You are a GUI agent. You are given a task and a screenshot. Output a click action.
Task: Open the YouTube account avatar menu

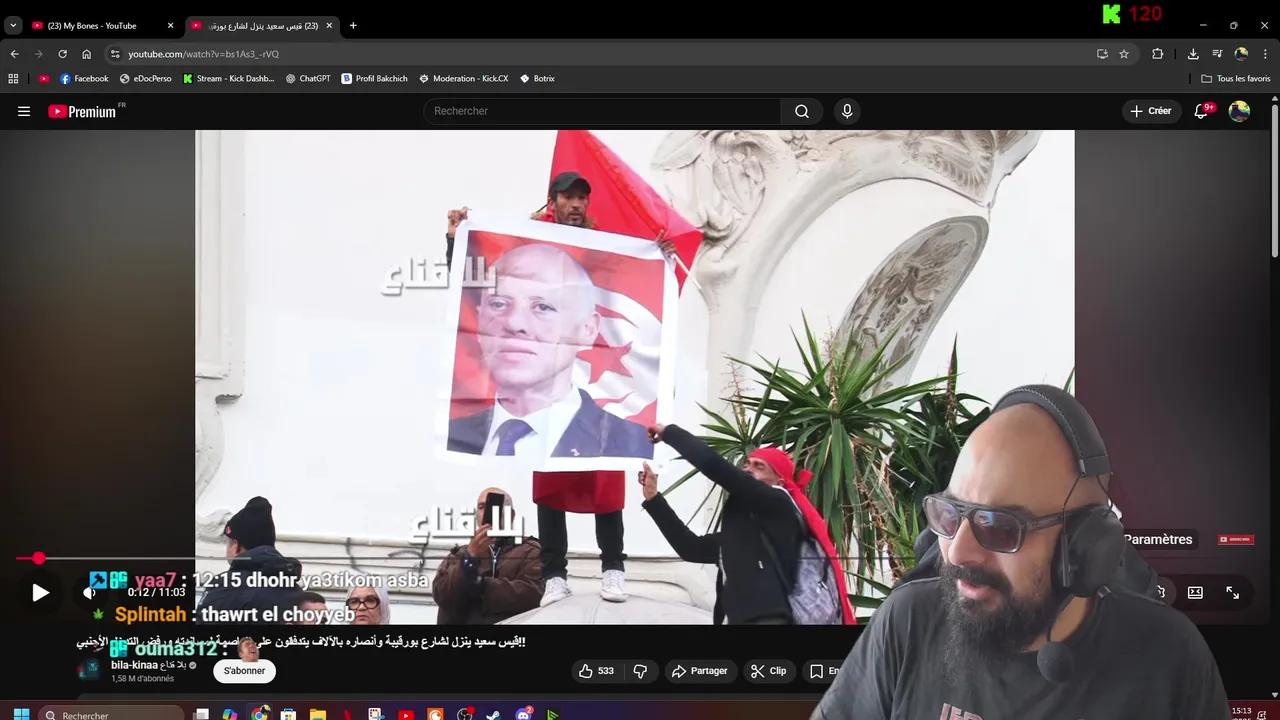pyautogui.click(x=1239, y=111)
